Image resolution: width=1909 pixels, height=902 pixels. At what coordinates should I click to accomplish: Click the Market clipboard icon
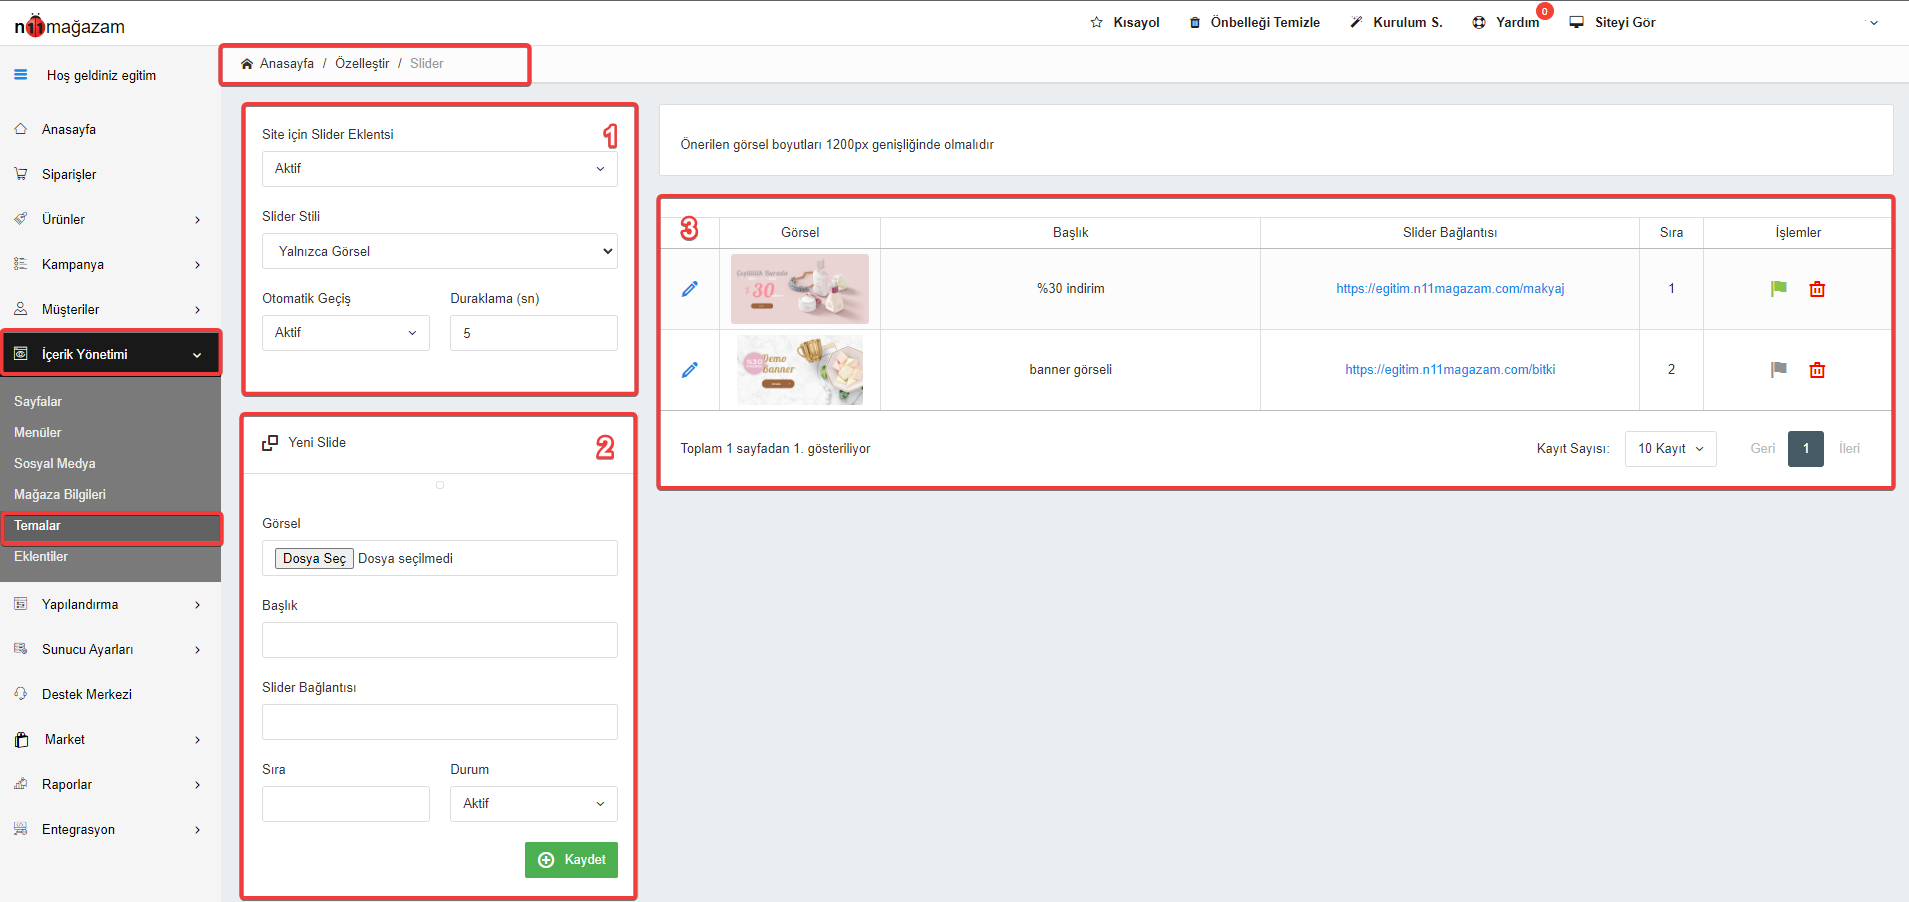[22, 740]
